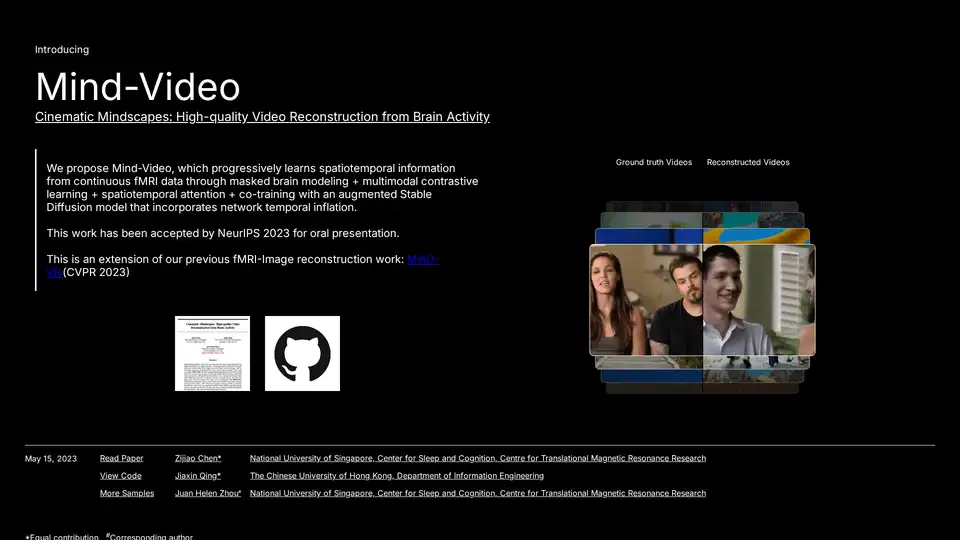Open author Zijiao Chen's page
Image resolution: width=960 pixels, height=540 pixels.
coord(198,458)
